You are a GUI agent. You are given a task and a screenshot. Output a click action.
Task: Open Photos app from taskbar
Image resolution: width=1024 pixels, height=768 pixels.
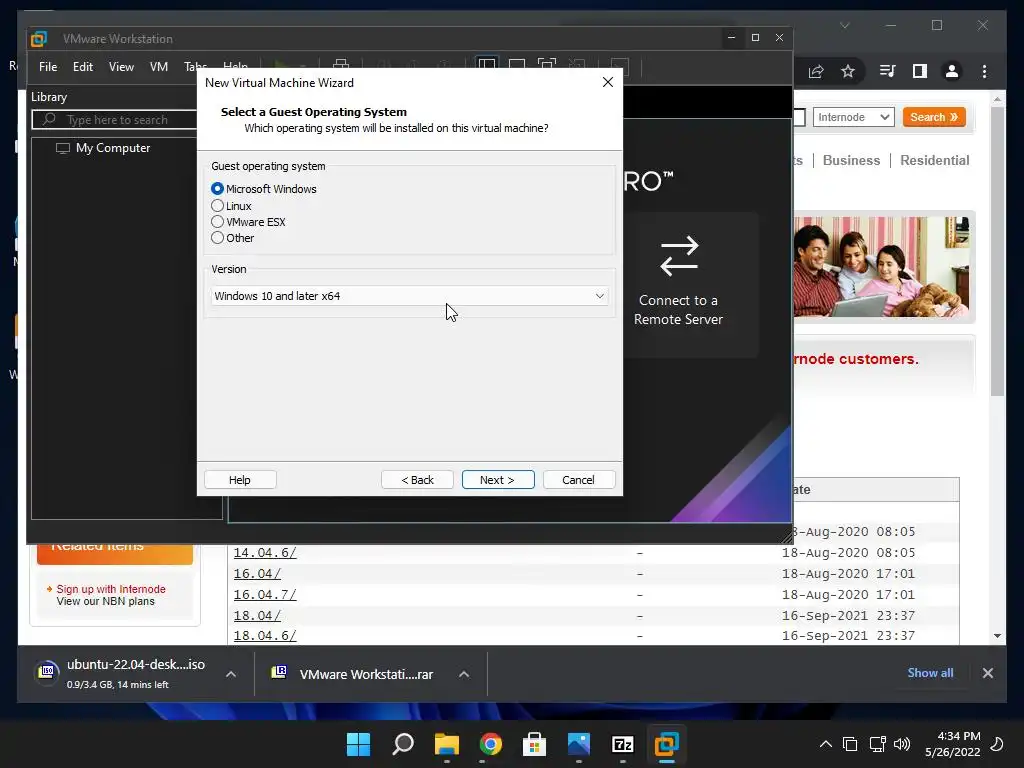coord(579,744)
